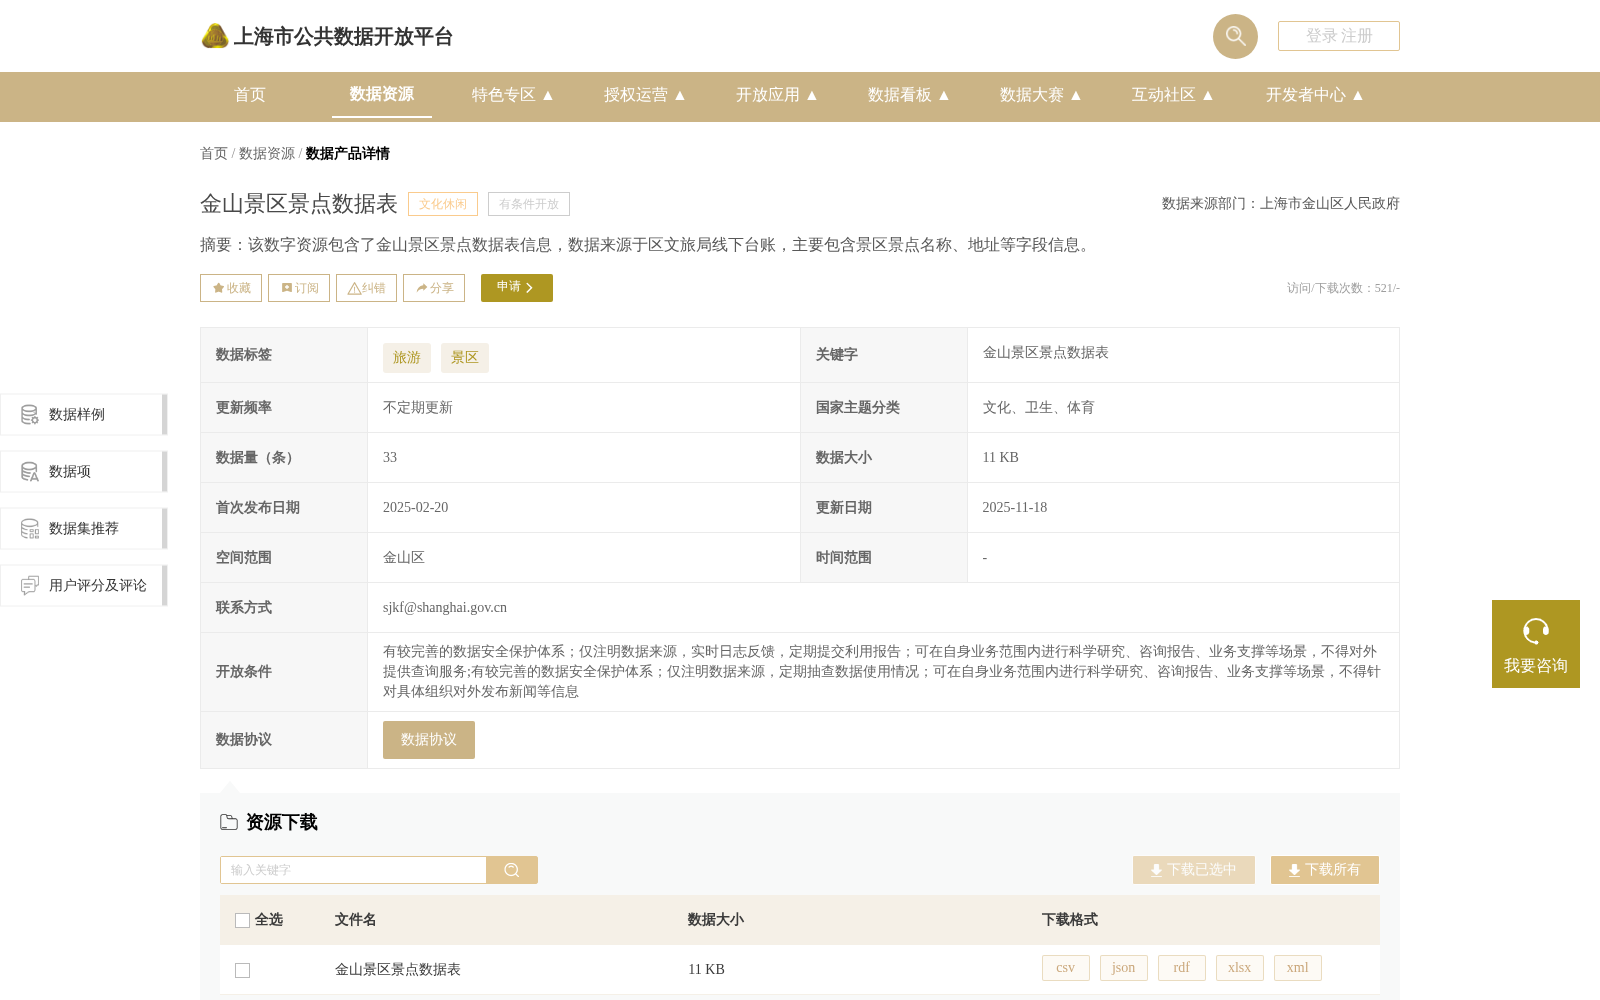Download the json format

tap(1124, 968)
